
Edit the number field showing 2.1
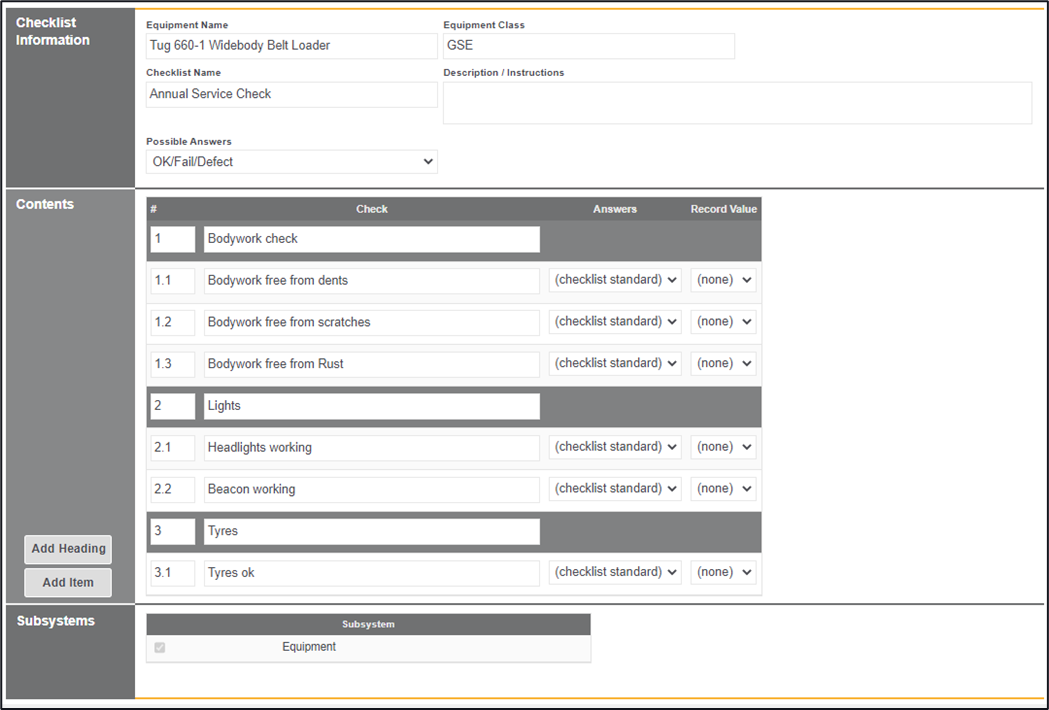[173, 447]
